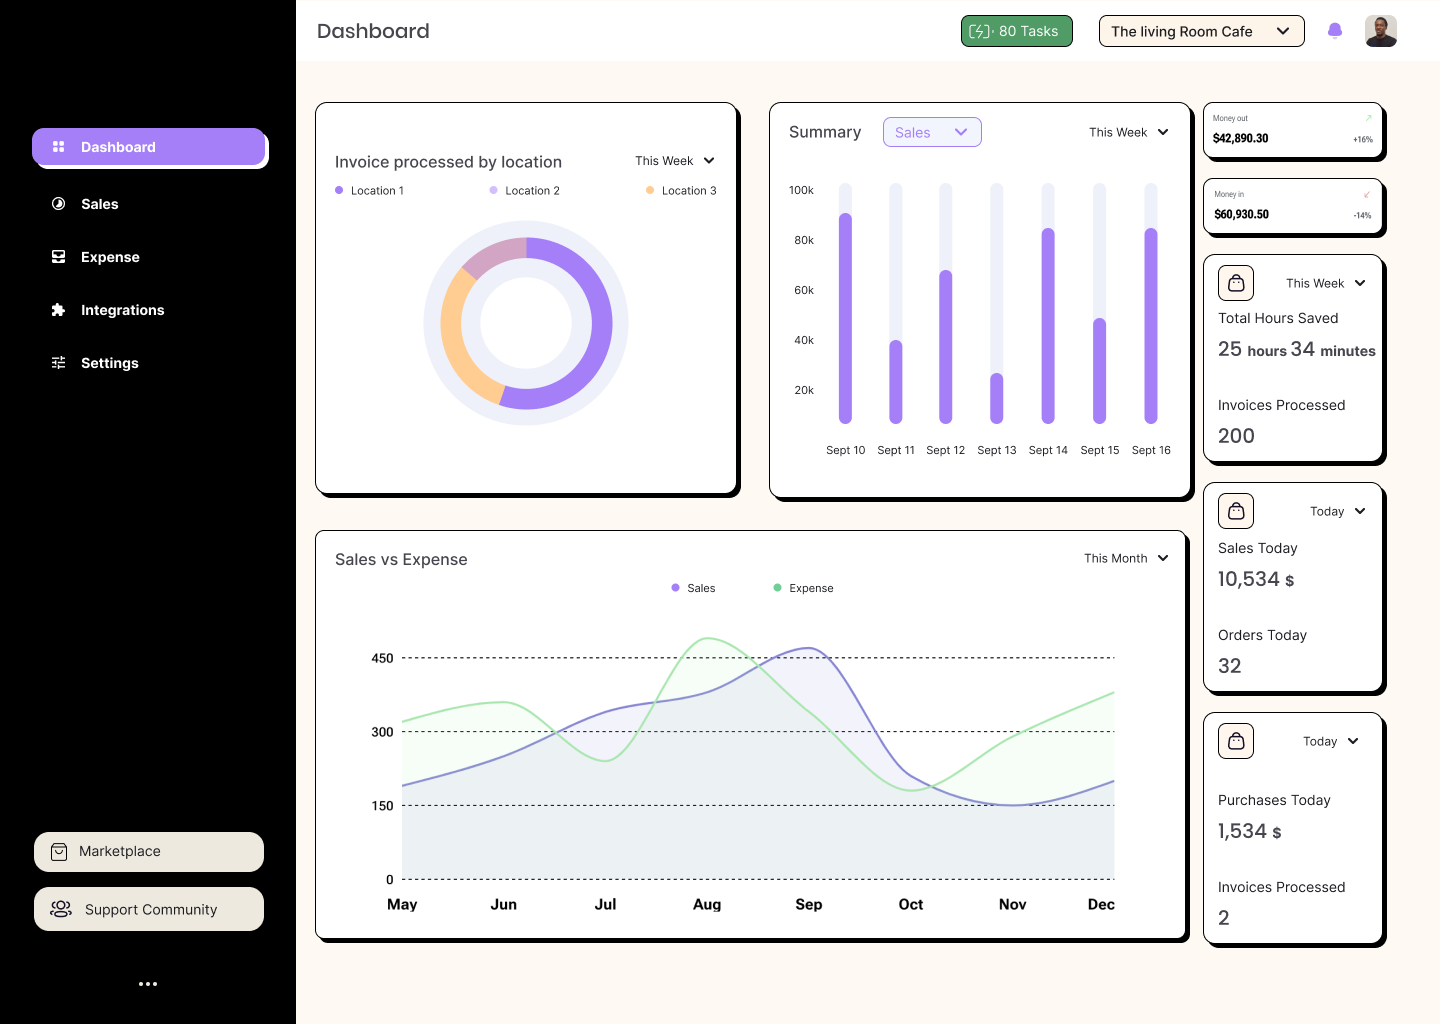Click the Dashboard grid icon
The height and width of the screenshot is (1024, 1440).
point(59,147)
